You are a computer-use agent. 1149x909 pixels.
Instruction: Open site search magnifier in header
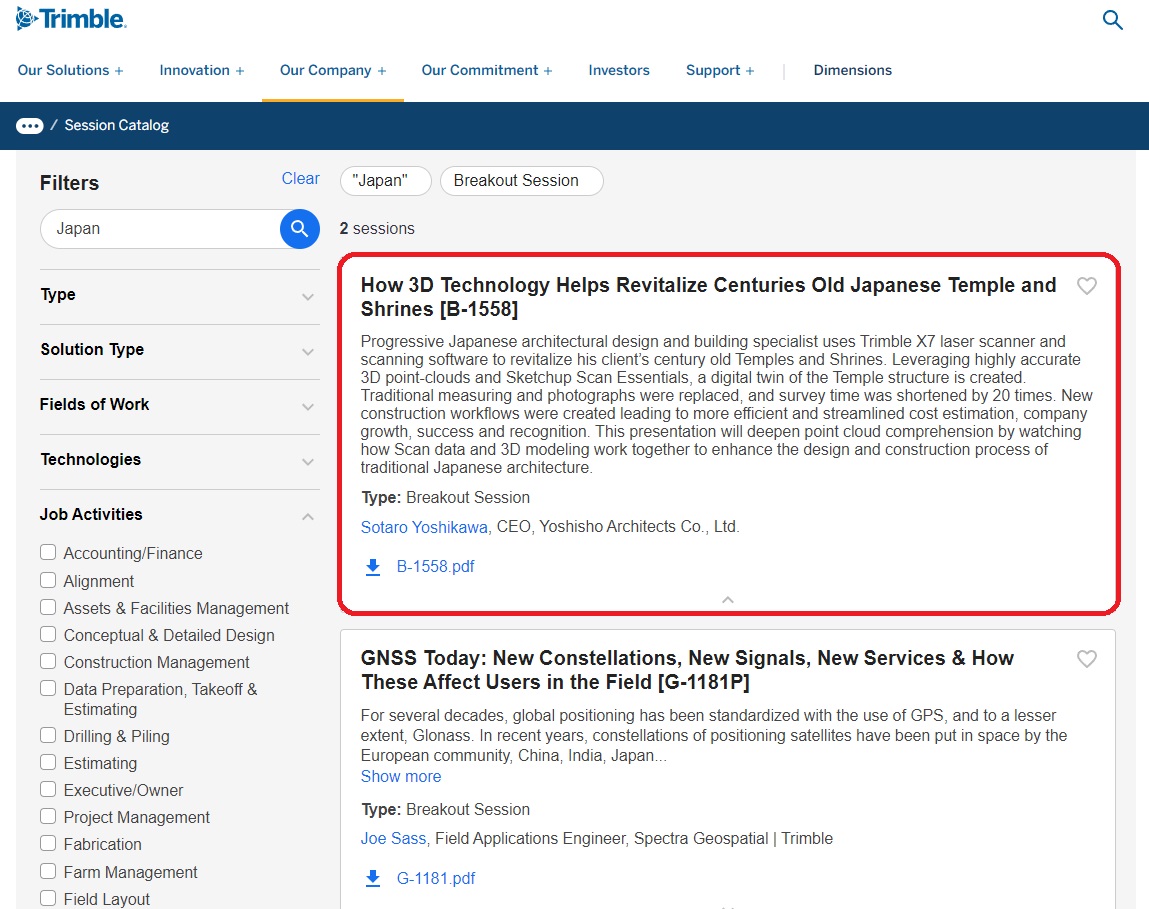tap(1112, 20)
